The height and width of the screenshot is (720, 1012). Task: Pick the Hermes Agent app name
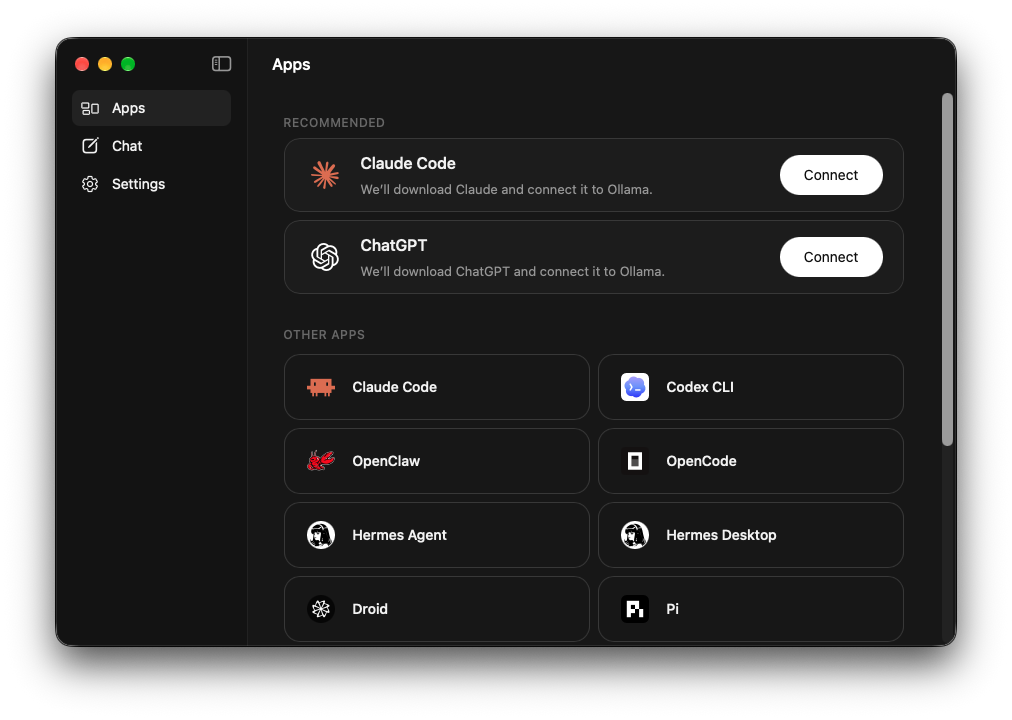pyautogui.click(x=400, y=535)
